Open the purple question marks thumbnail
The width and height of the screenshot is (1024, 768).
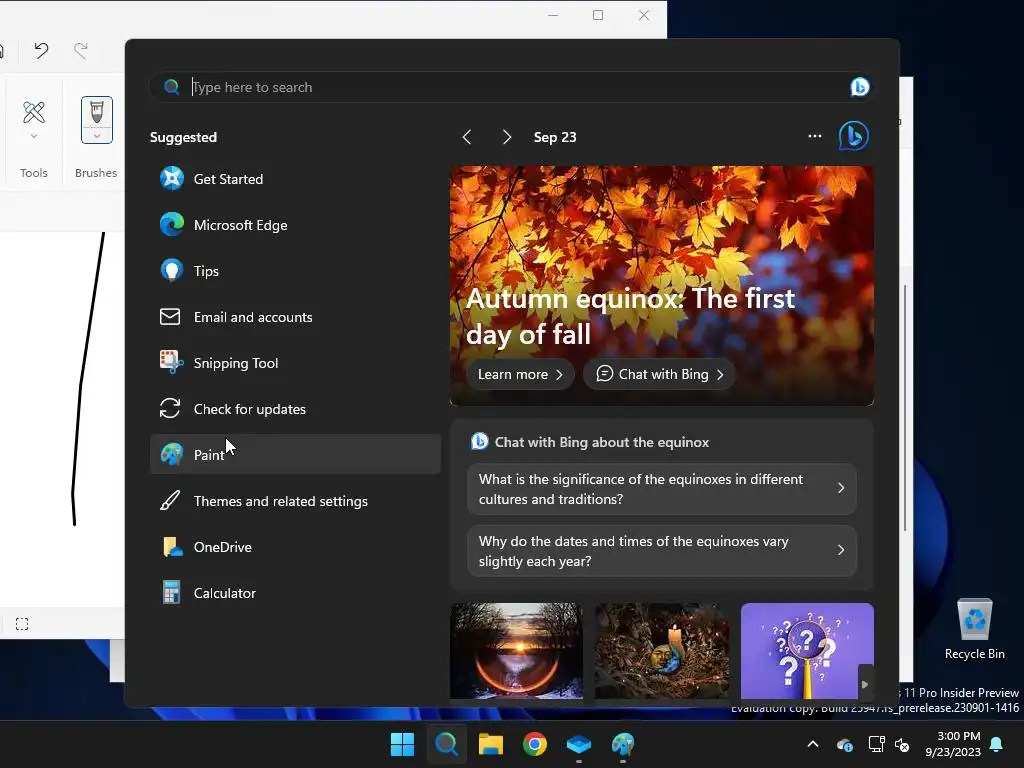(x=807, y=650)
